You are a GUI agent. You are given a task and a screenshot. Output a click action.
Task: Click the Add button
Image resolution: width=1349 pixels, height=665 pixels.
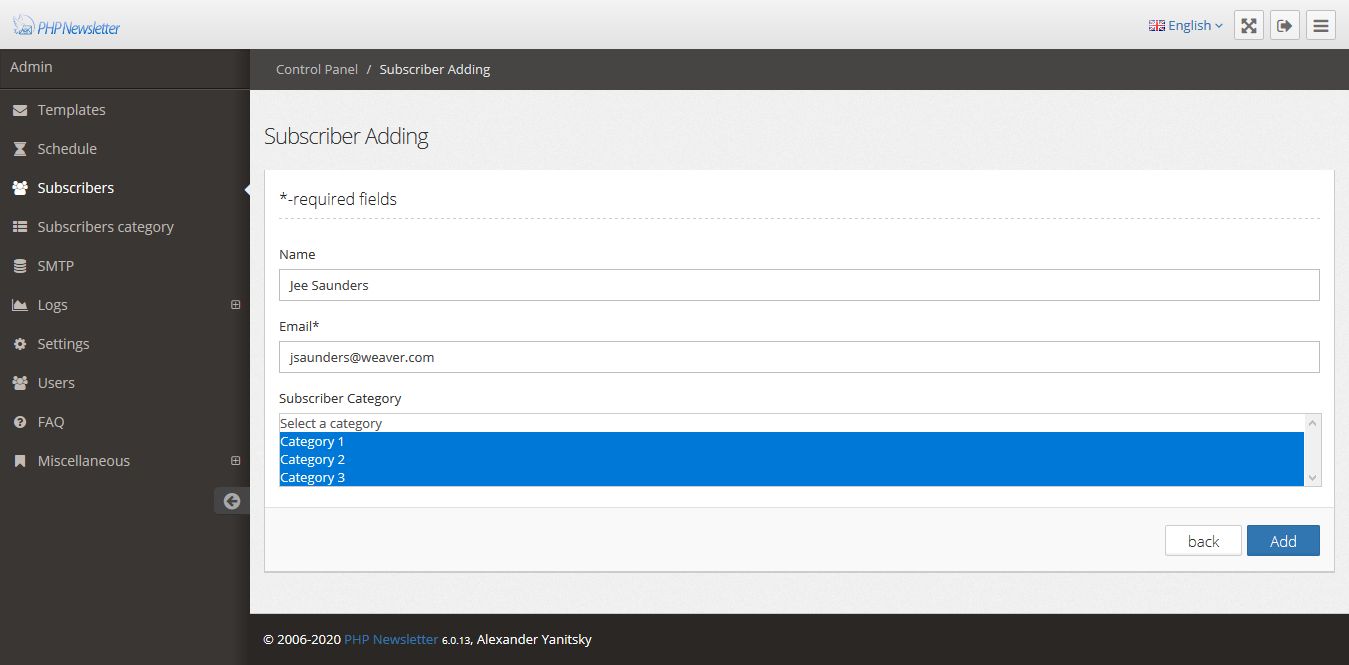1283,541
